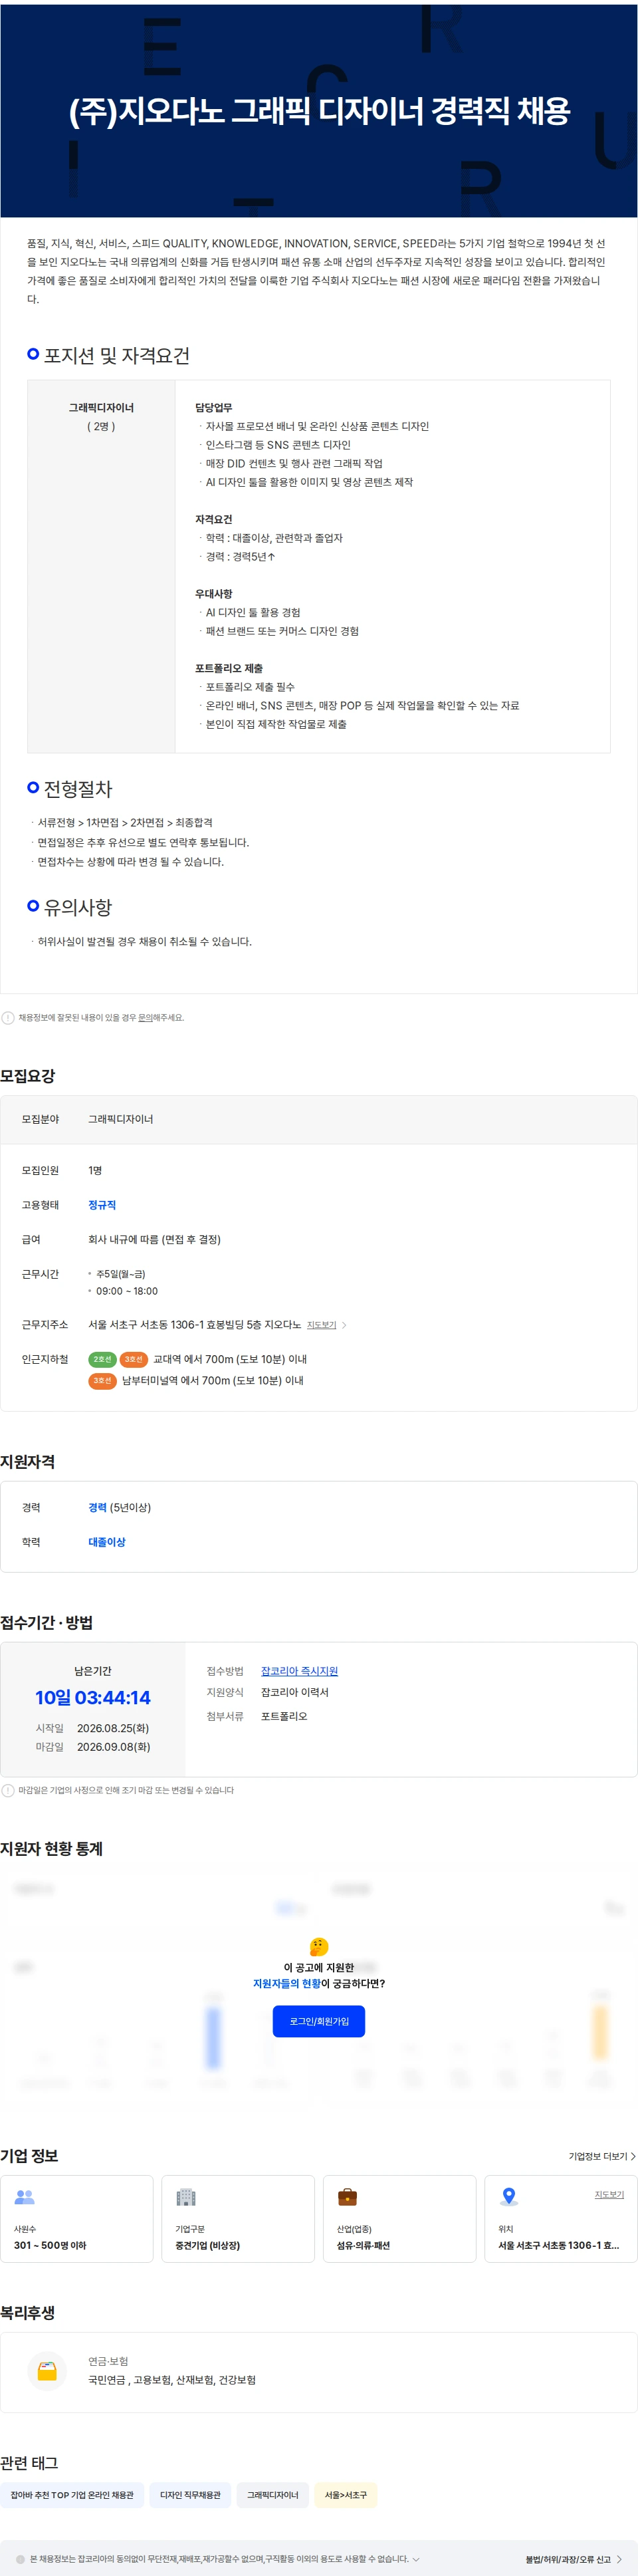This screenshot has width=638, height=2576.
Task: Select the 디자인 직무채용관 tag
Action: pyautogui.click(x=190, y=2495)
